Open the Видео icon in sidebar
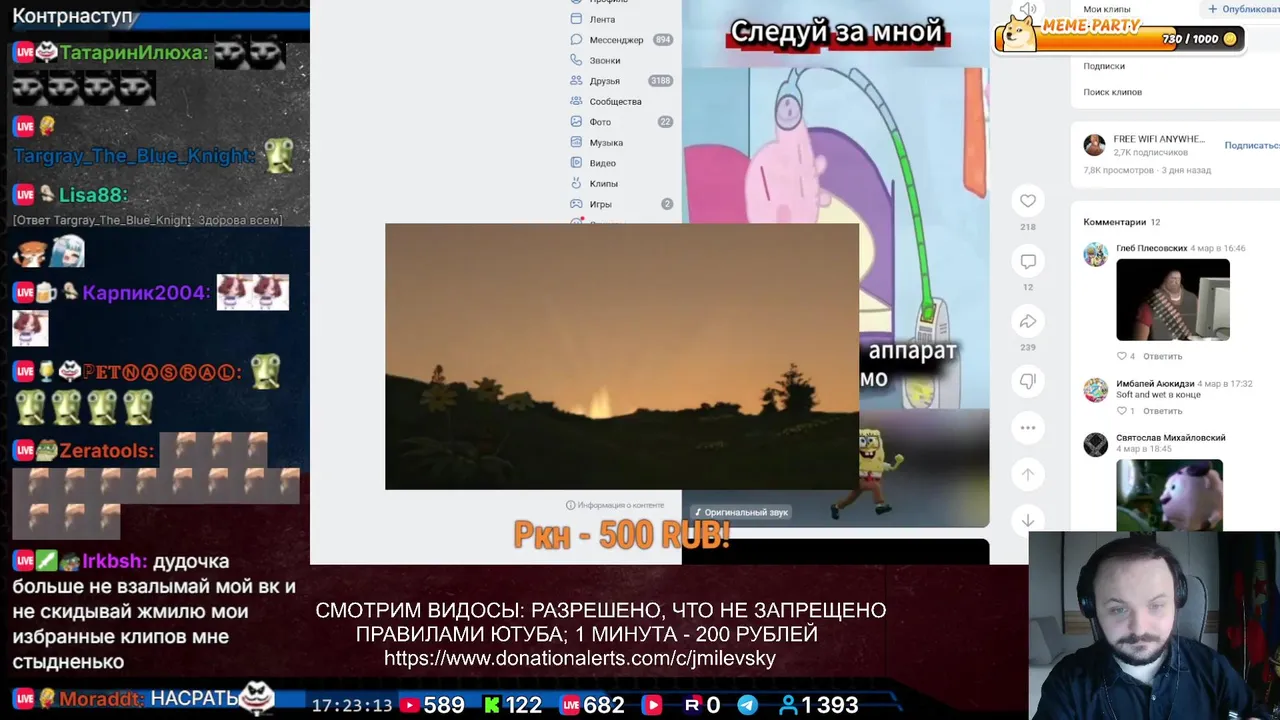This screenshot has height=720, width=1280. tap(576, 163)
